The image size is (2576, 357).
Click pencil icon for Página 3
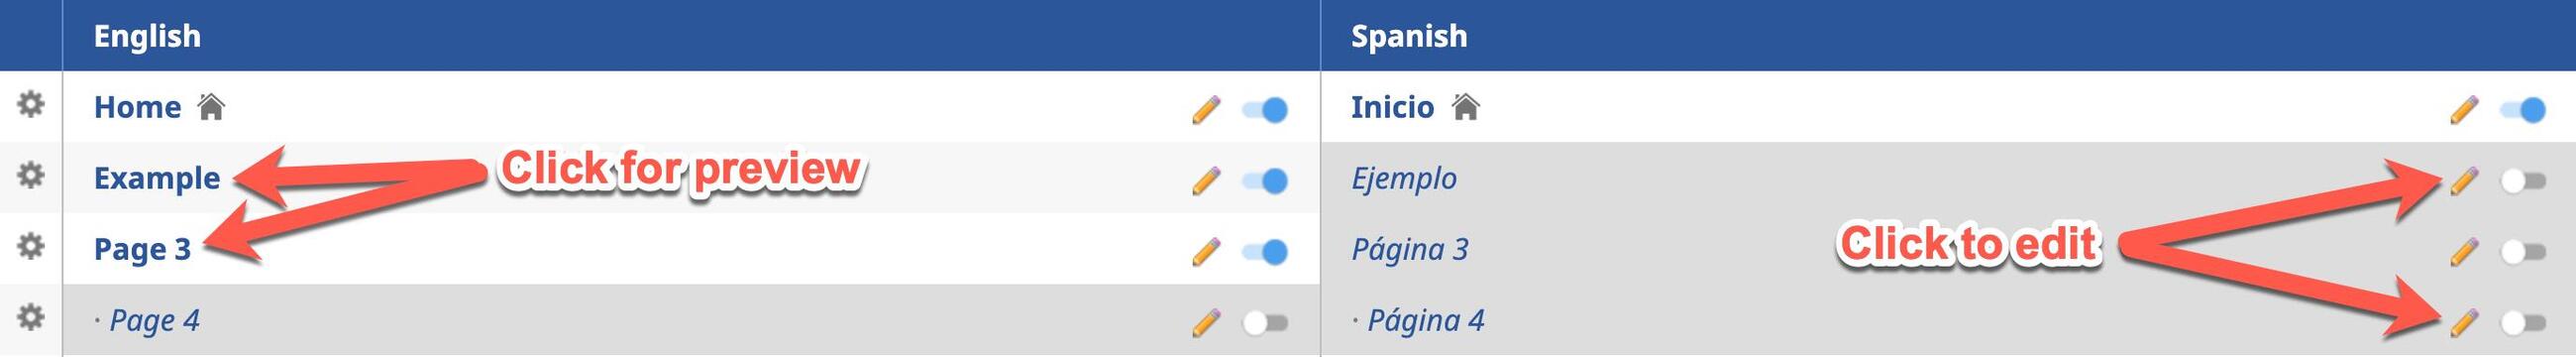point(2464,251)
